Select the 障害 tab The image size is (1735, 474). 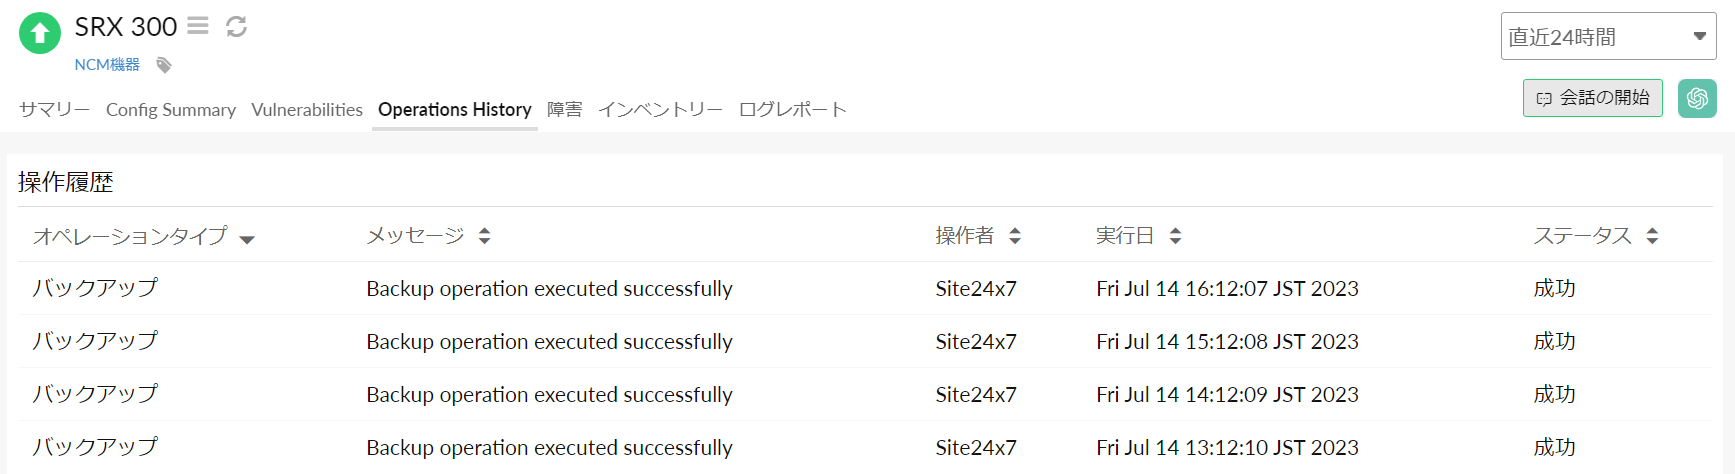pyautogui.click(x=564, y=110)
